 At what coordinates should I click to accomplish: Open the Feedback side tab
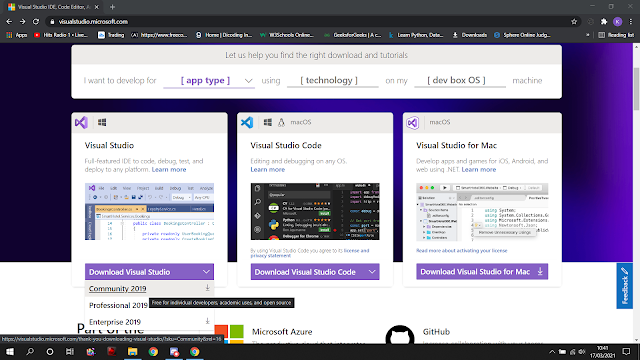(624, 286)
